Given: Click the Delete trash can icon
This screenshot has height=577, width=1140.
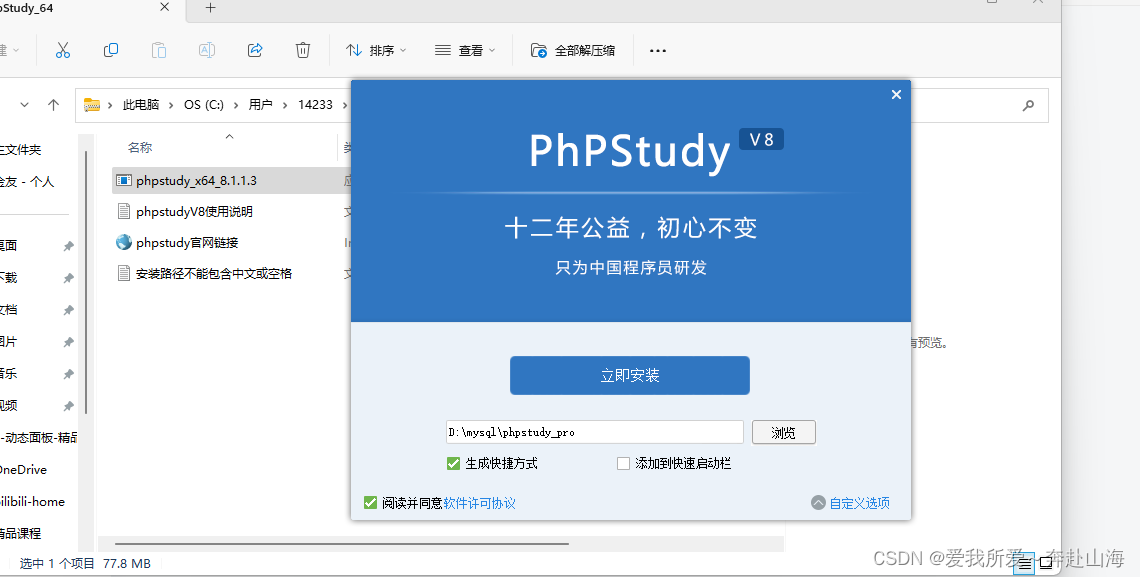Looking at the screenshot, I should point(303,50).
